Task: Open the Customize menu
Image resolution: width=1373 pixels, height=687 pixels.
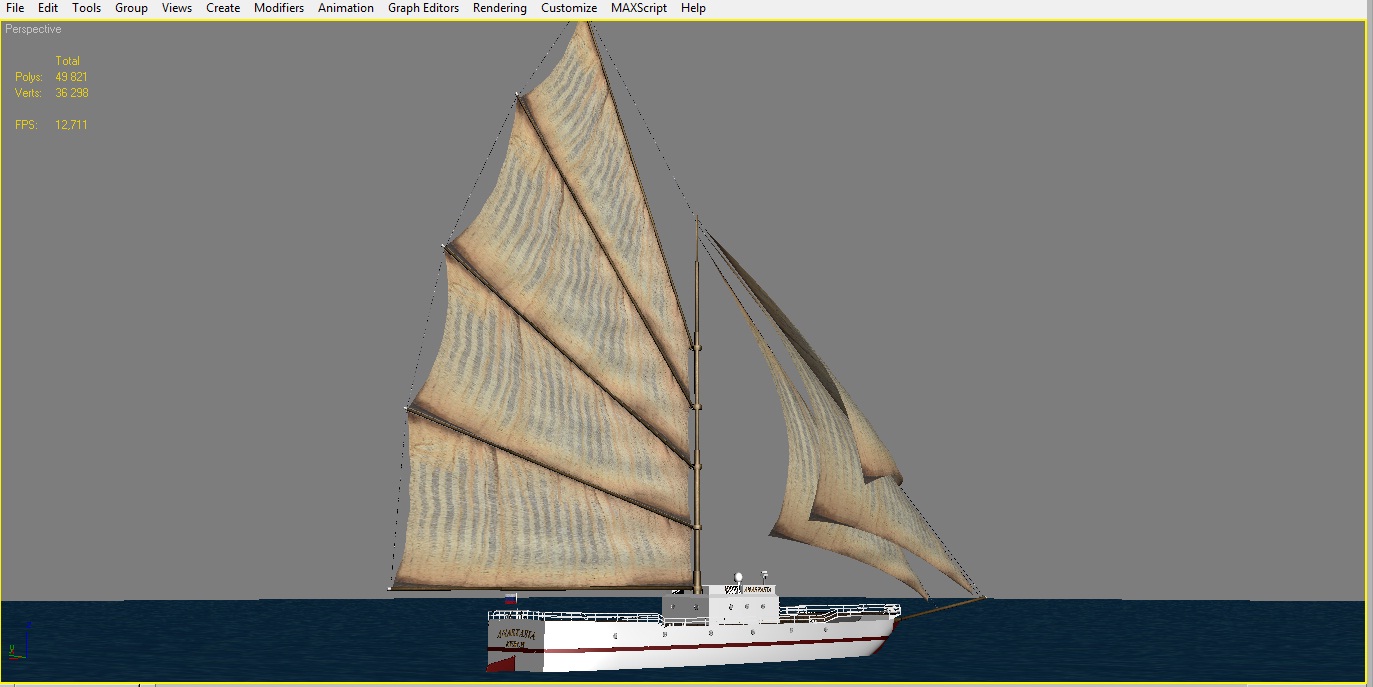Action: click(569, 8)
